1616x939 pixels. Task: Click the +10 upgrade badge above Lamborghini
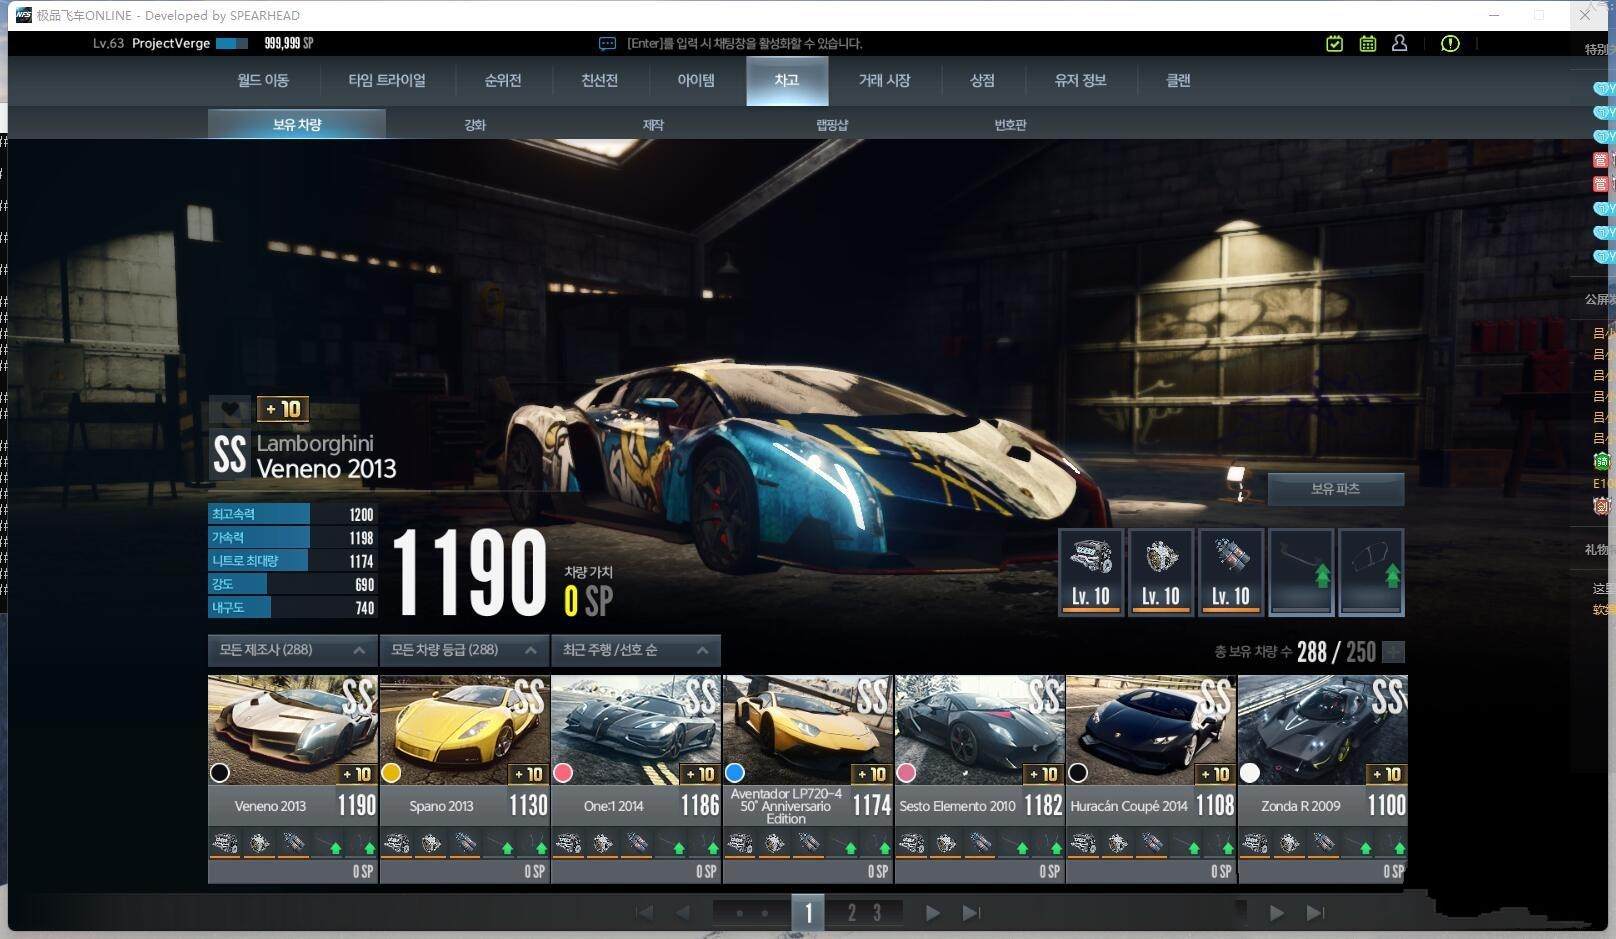tap(283, 409)
